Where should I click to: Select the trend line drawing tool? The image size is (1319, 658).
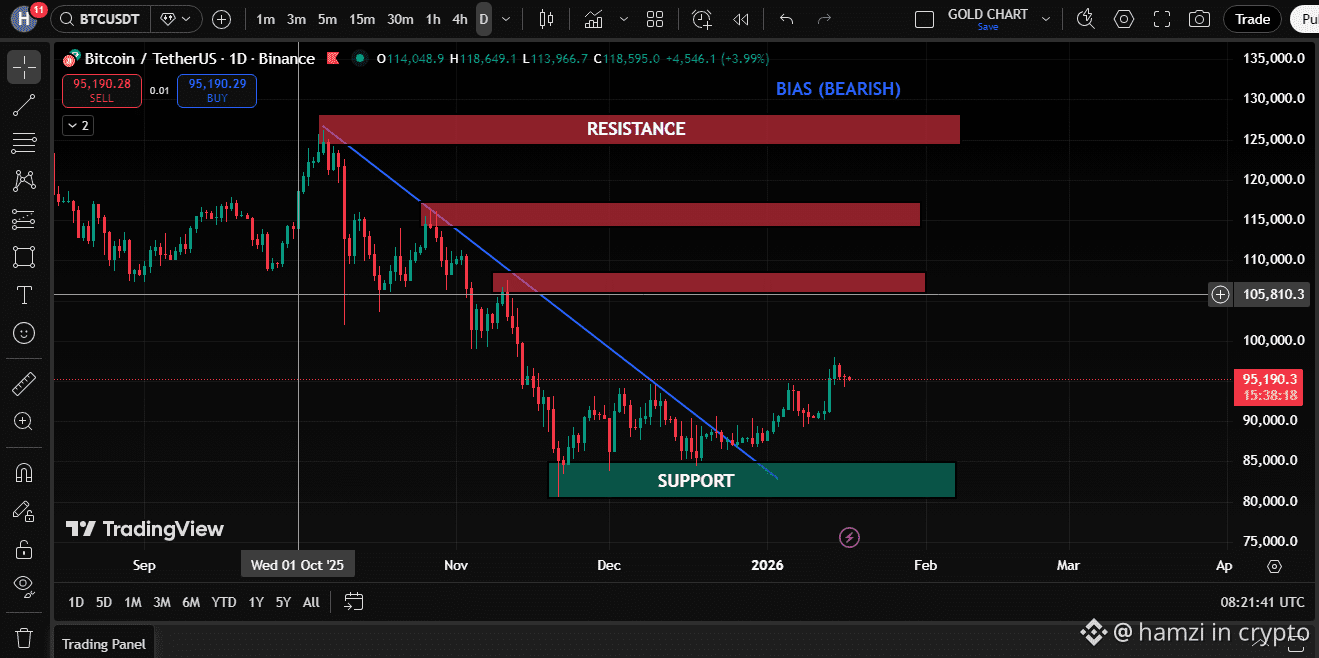(x=24, y=105)
